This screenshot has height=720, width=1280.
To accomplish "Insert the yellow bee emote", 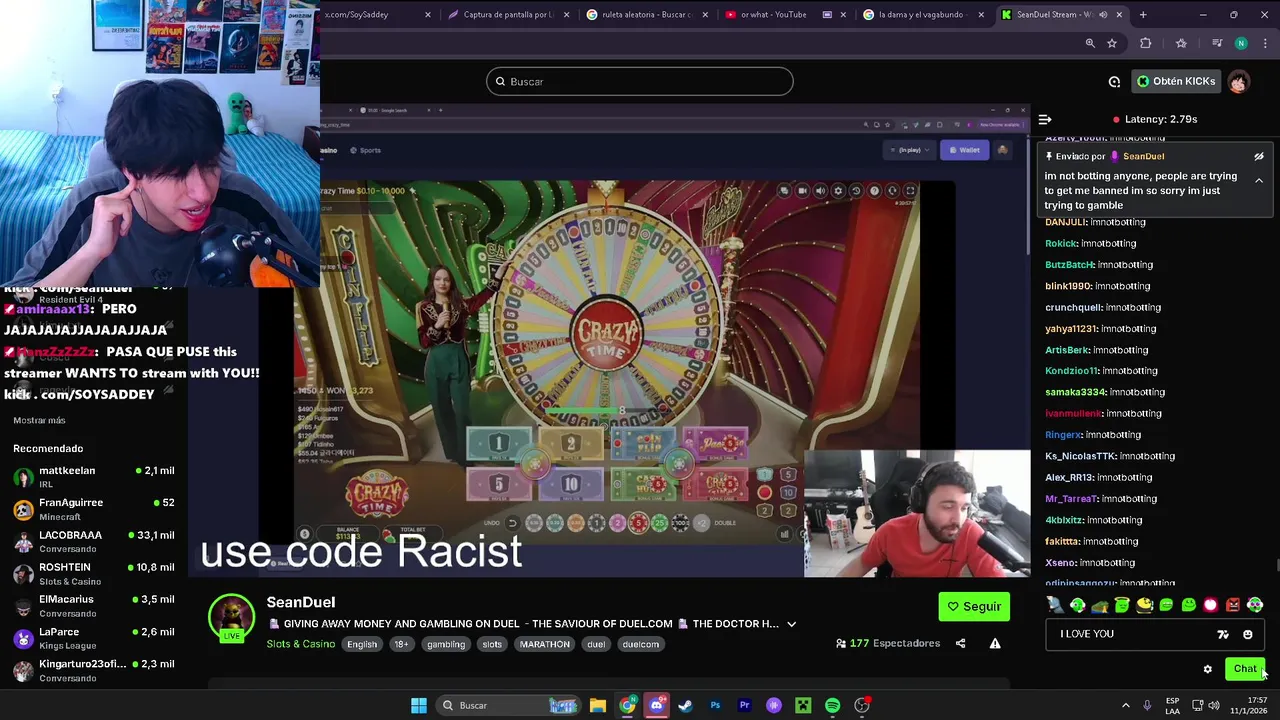I will point(1144,605).
